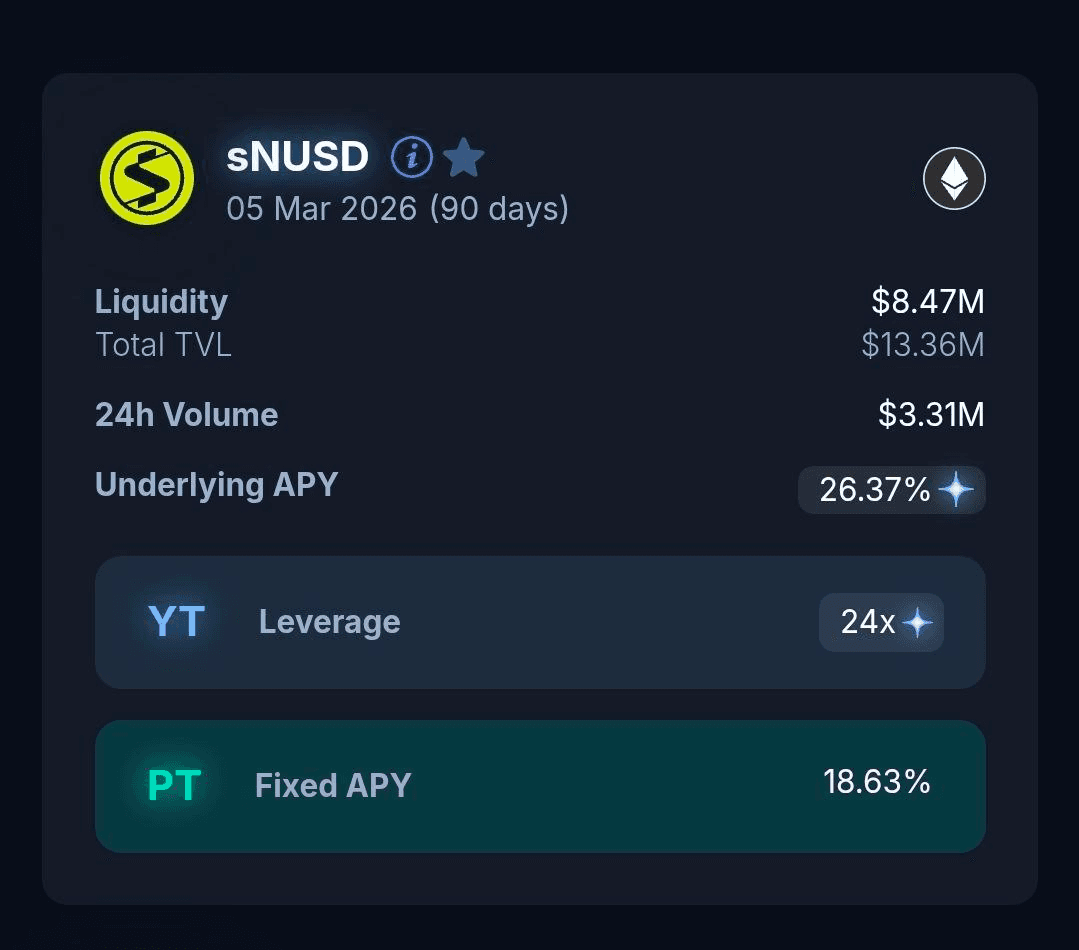
Task: Click the sparkle icon beside 26.37%
Action: tap(957, 490)
